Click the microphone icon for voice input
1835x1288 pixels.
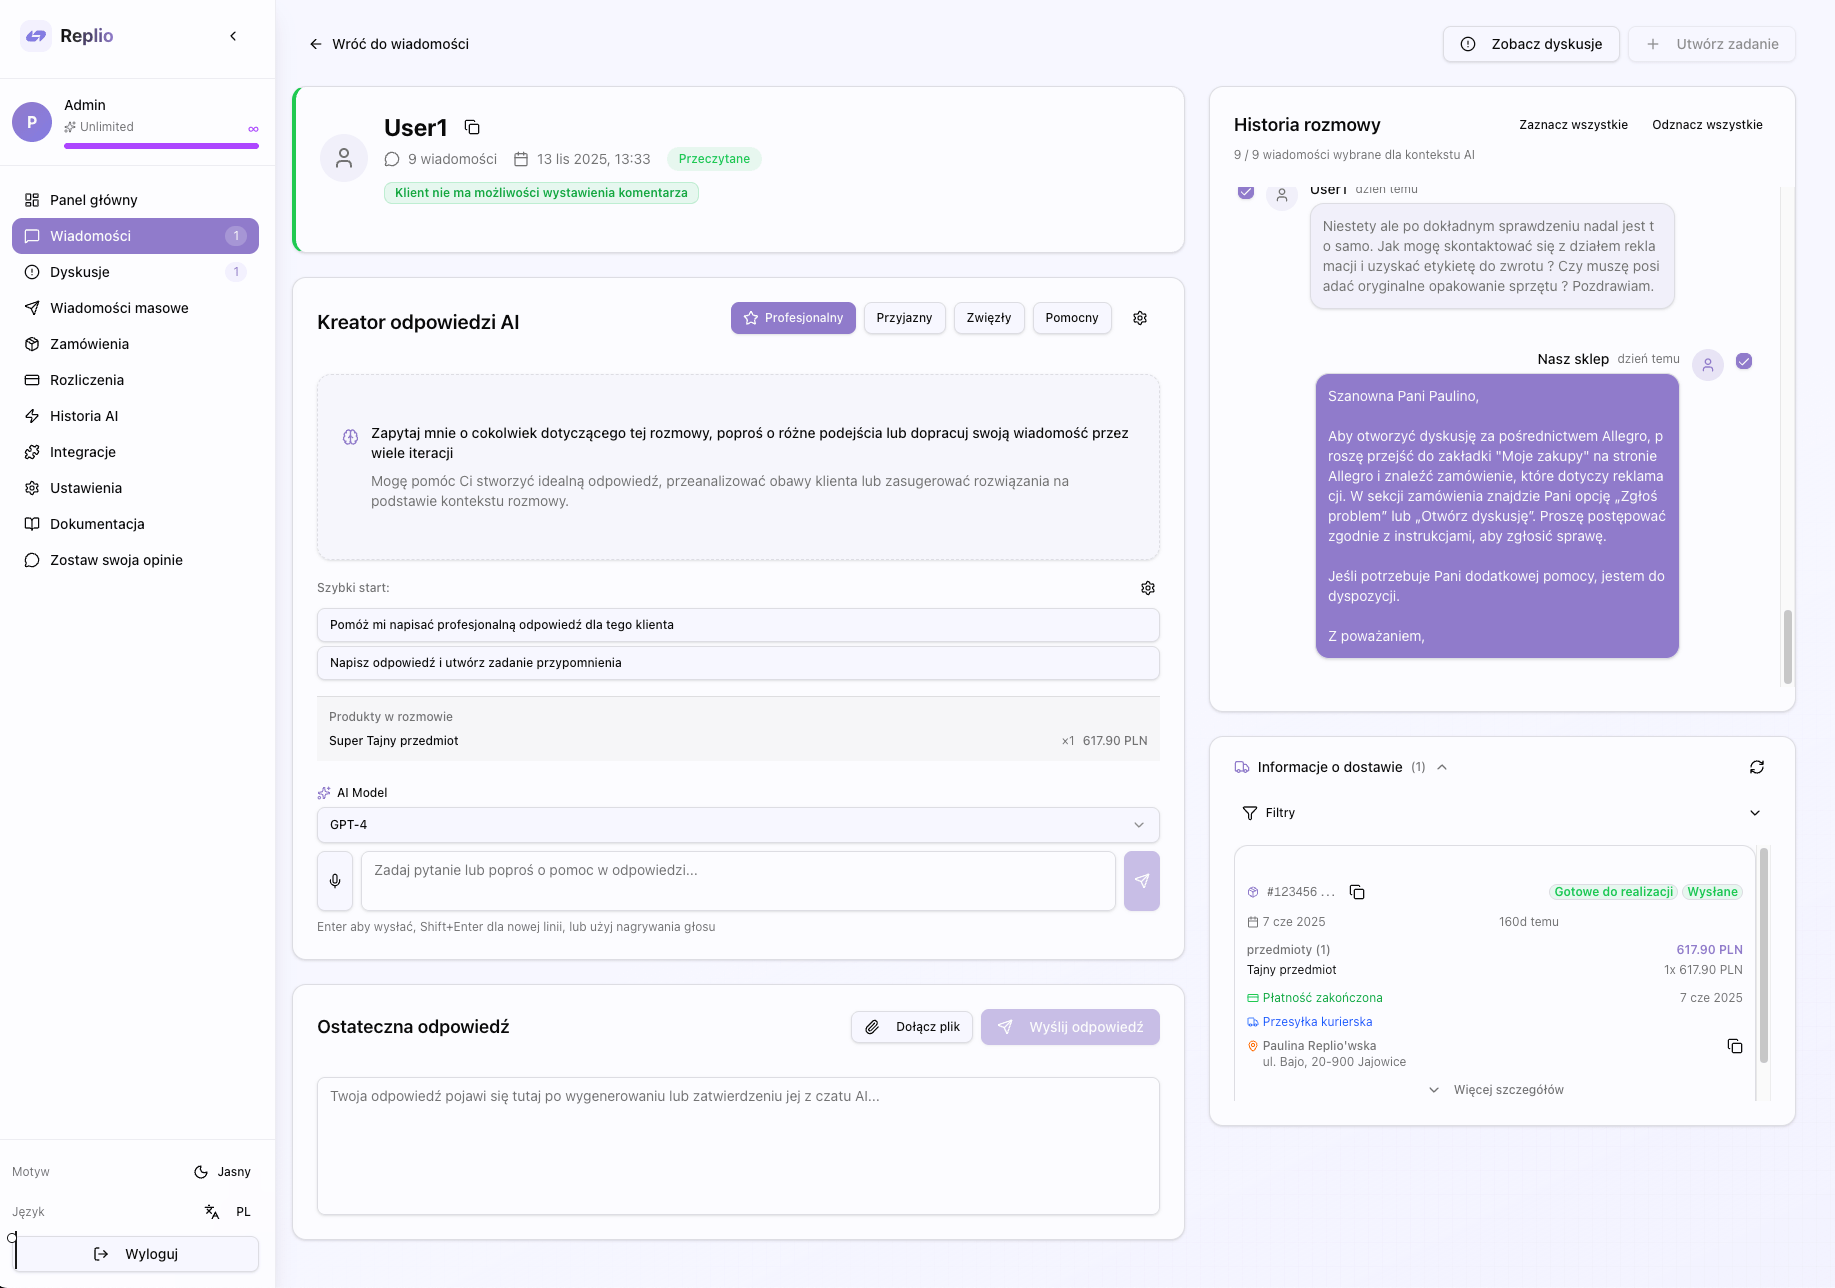pos(335,881)
